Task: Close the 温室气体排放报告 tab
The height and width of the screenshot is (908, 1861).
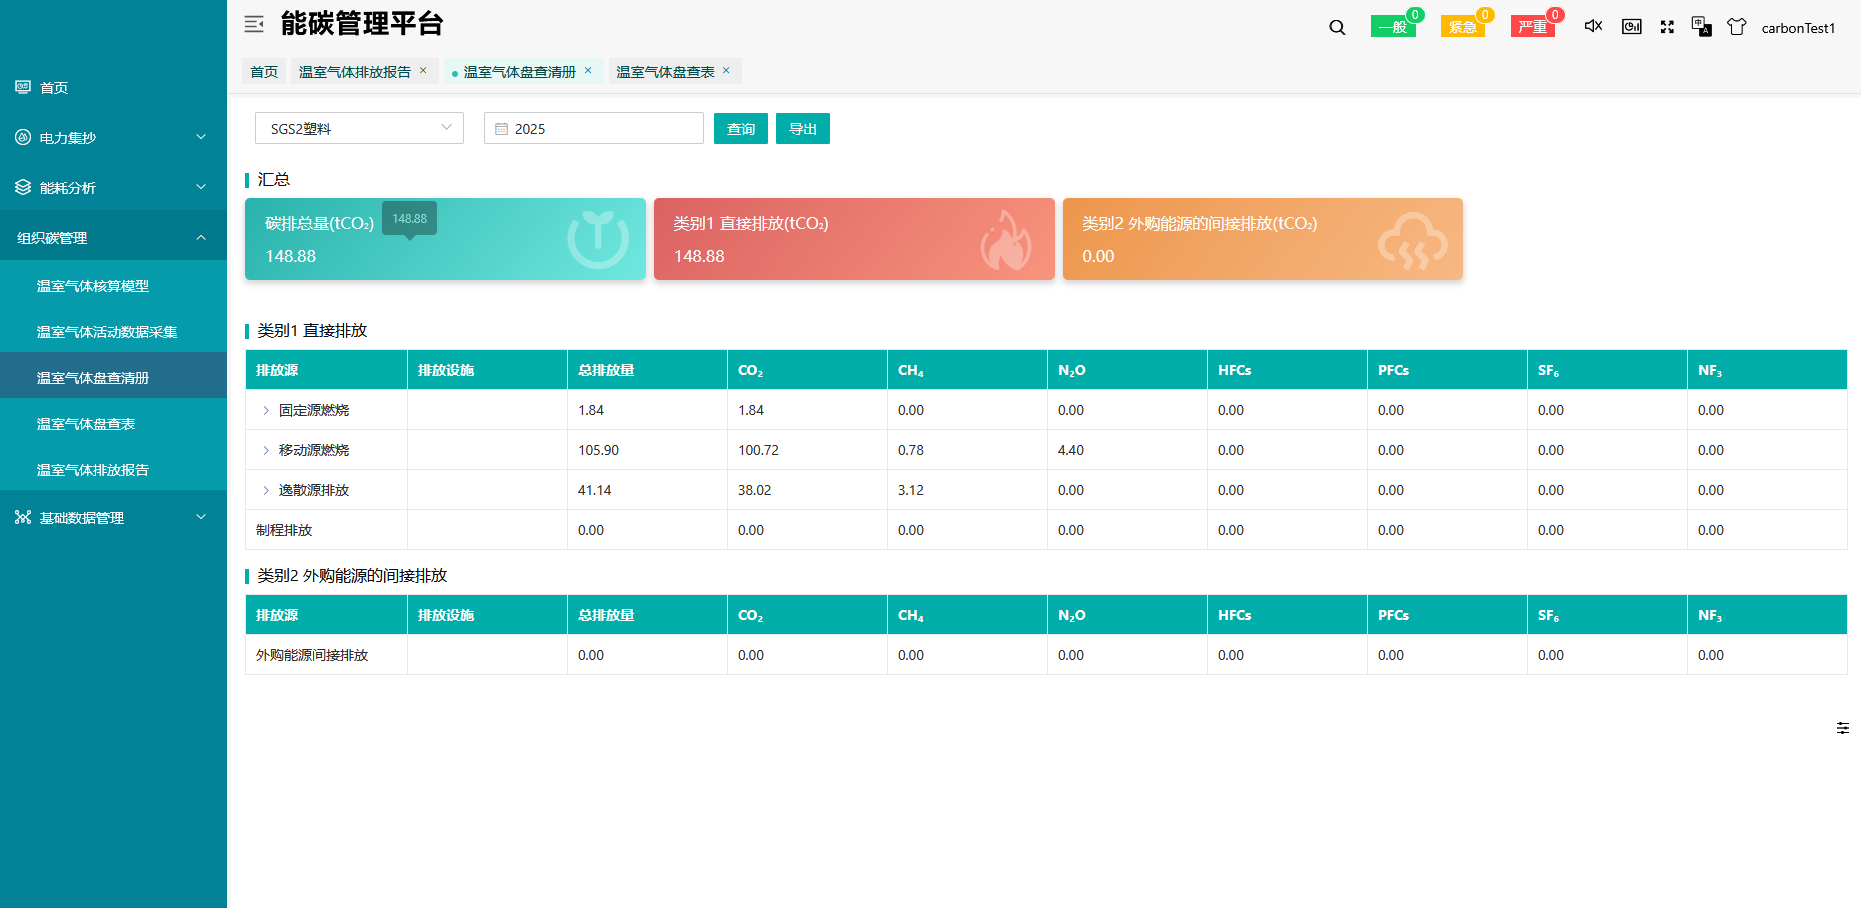Action: pyautogui.click(x=423, y=70)
